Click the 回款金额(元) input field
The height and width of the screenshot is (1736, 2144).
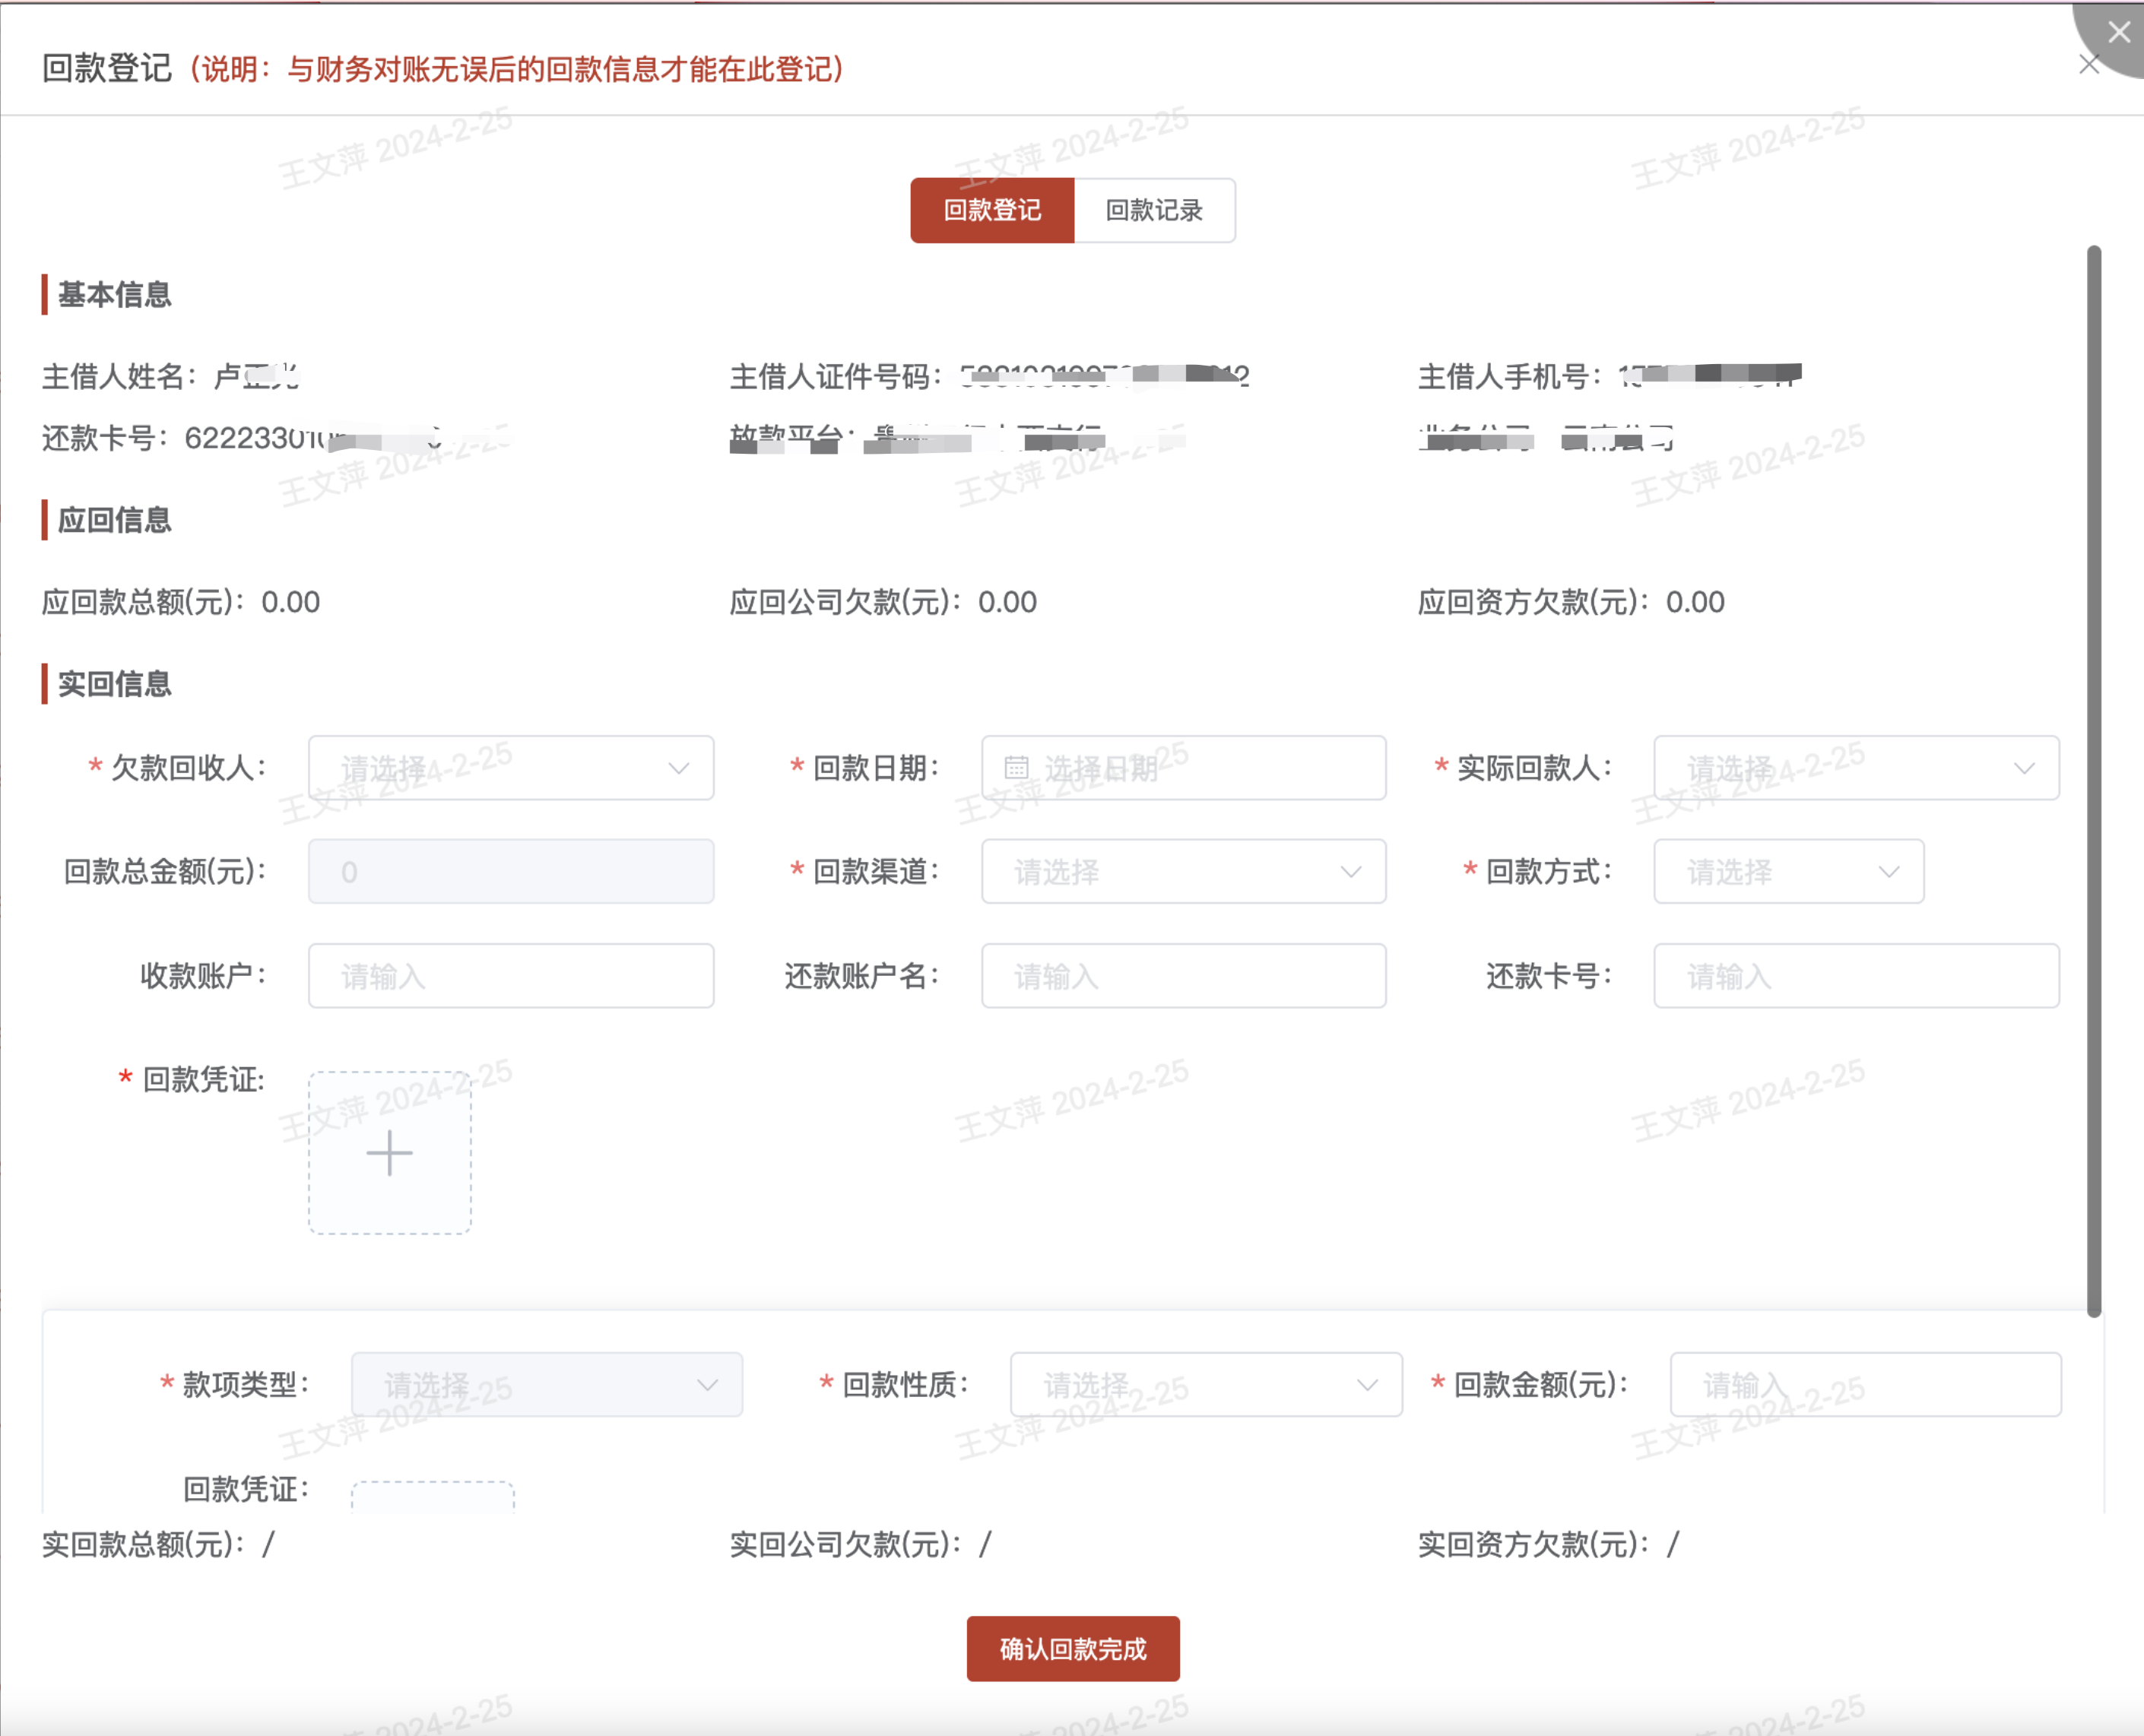[x=1865, y=1385]
